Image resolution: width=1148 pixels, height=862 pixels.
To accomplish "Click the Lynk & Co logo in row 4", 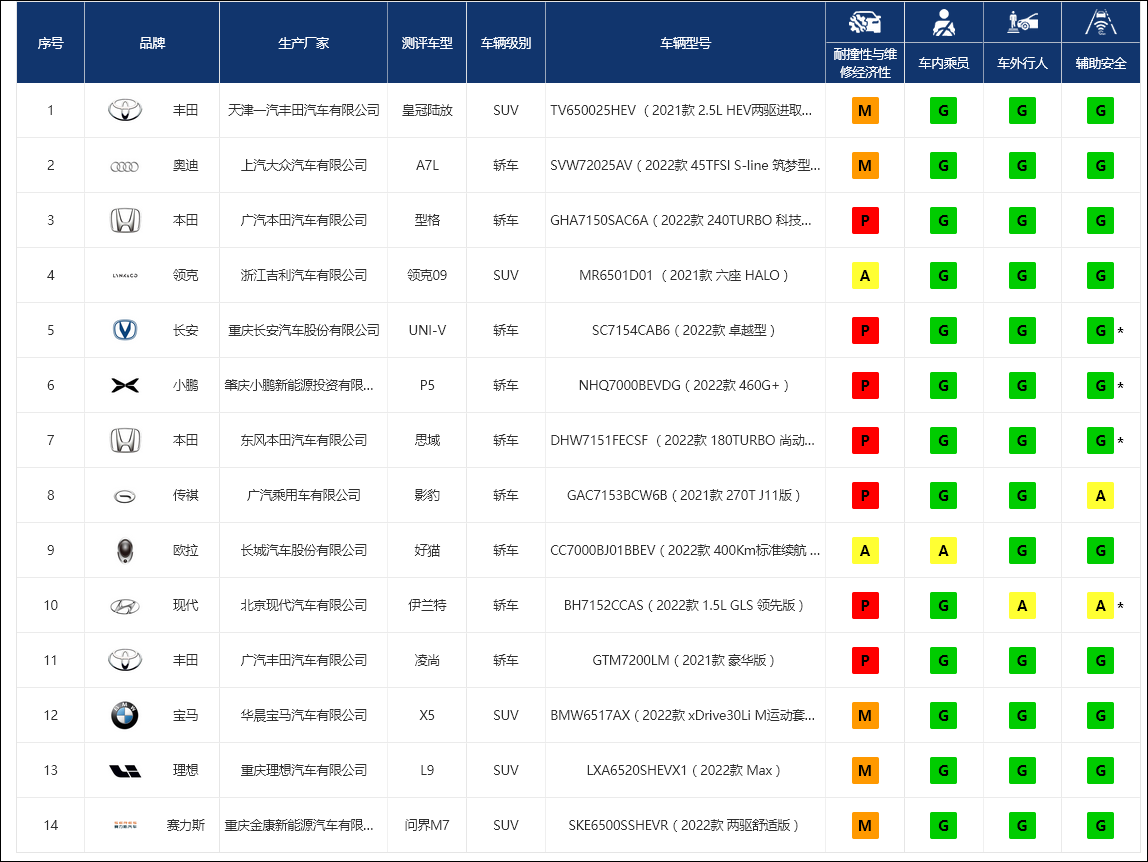I will click(125, 276).
